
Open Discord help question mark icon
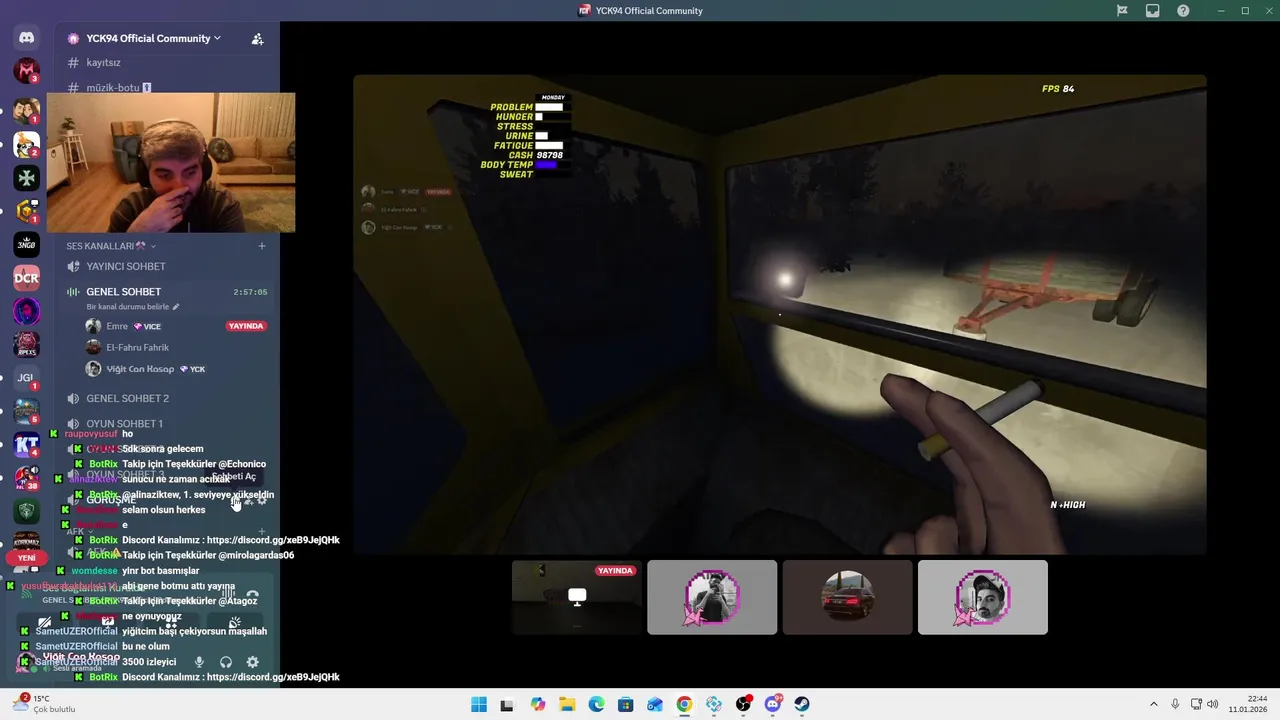click(x=1184, y=10)
